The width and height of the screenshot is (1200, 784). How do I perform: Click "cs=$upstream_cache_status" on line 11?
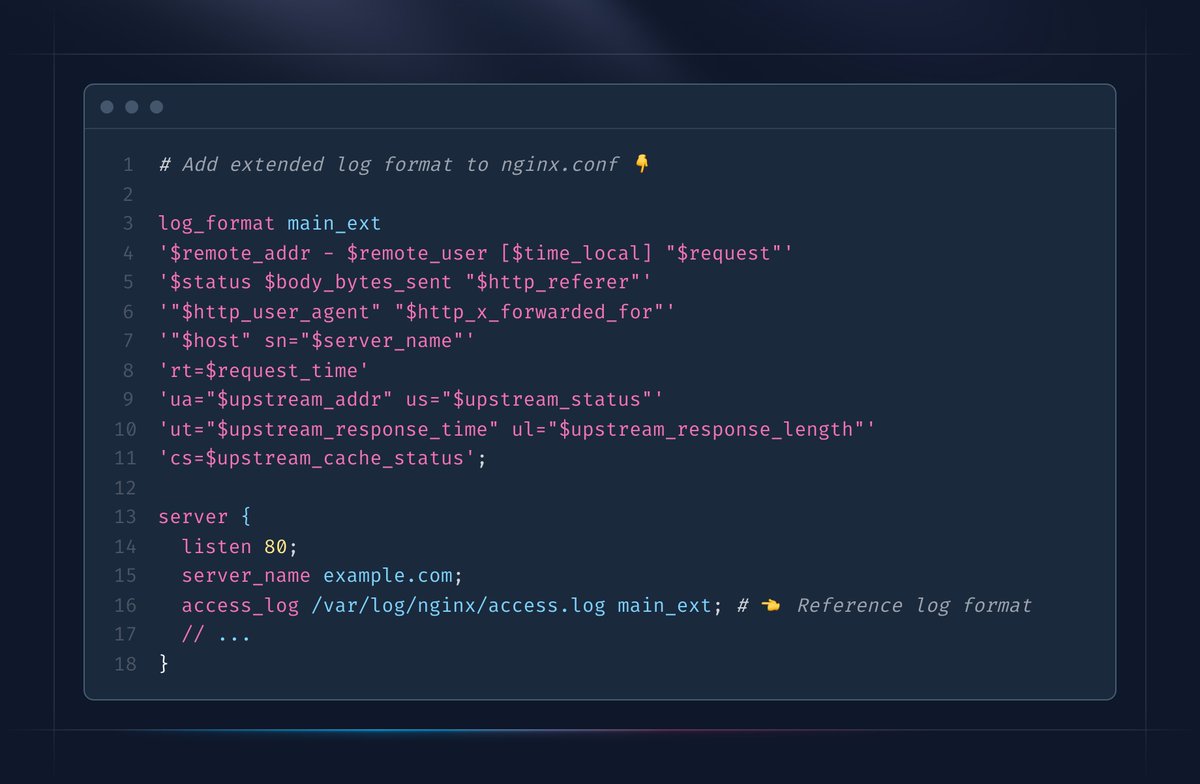317,459
